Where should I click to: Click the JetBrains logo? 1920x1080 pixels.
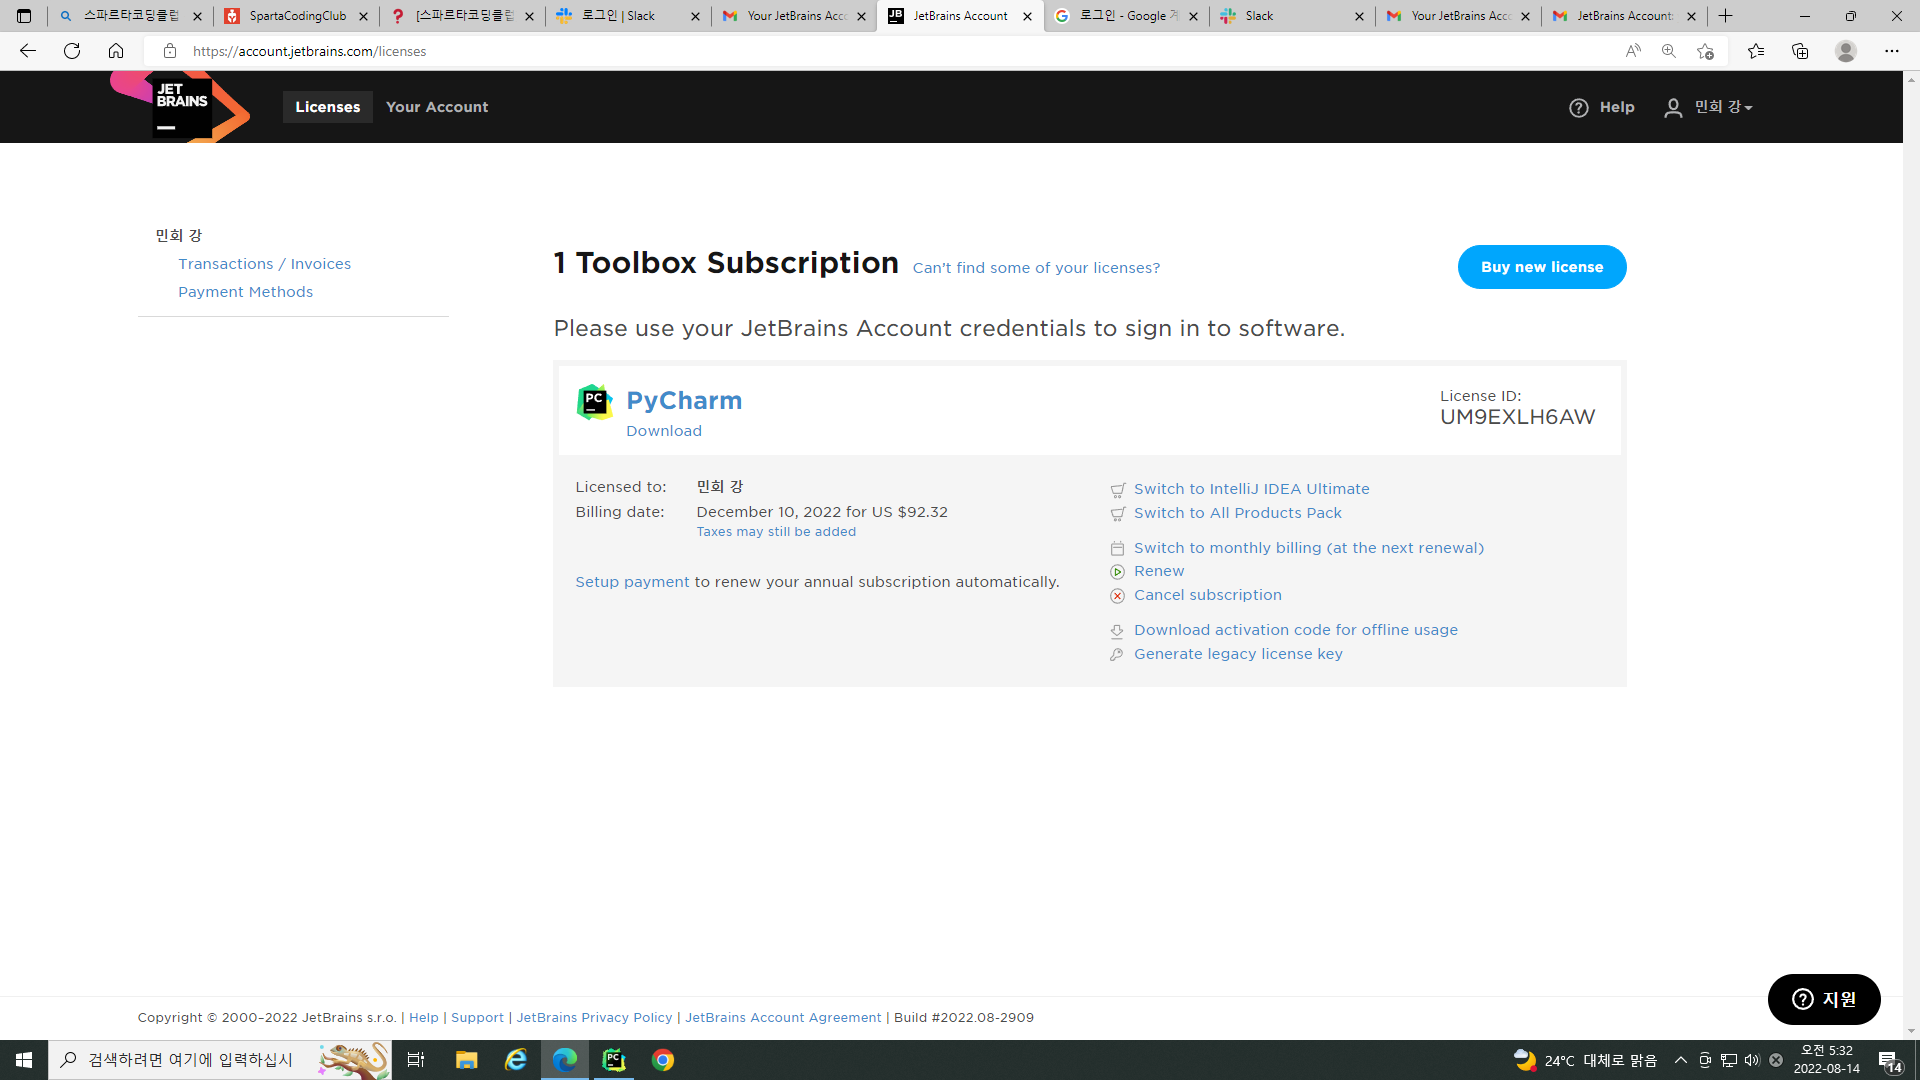[x=180, y=106]
